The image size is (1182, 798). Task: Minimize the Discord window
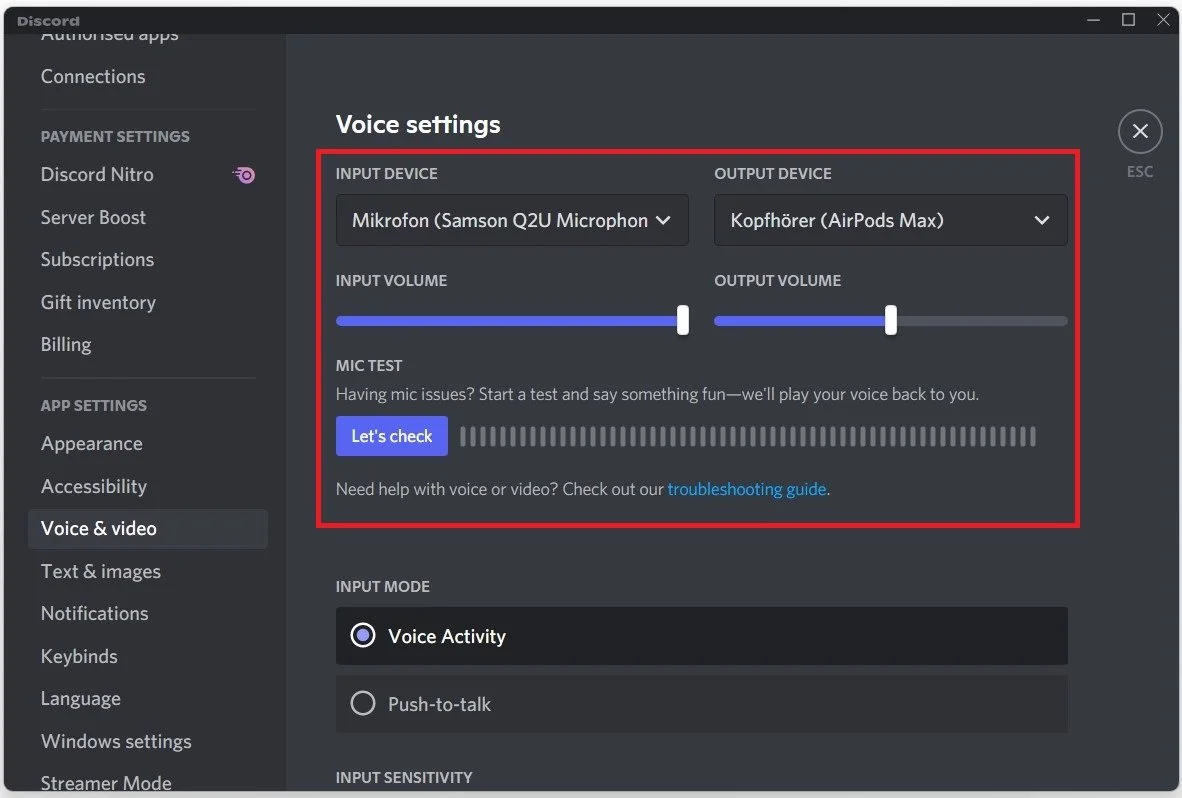tap(1093, 20)
